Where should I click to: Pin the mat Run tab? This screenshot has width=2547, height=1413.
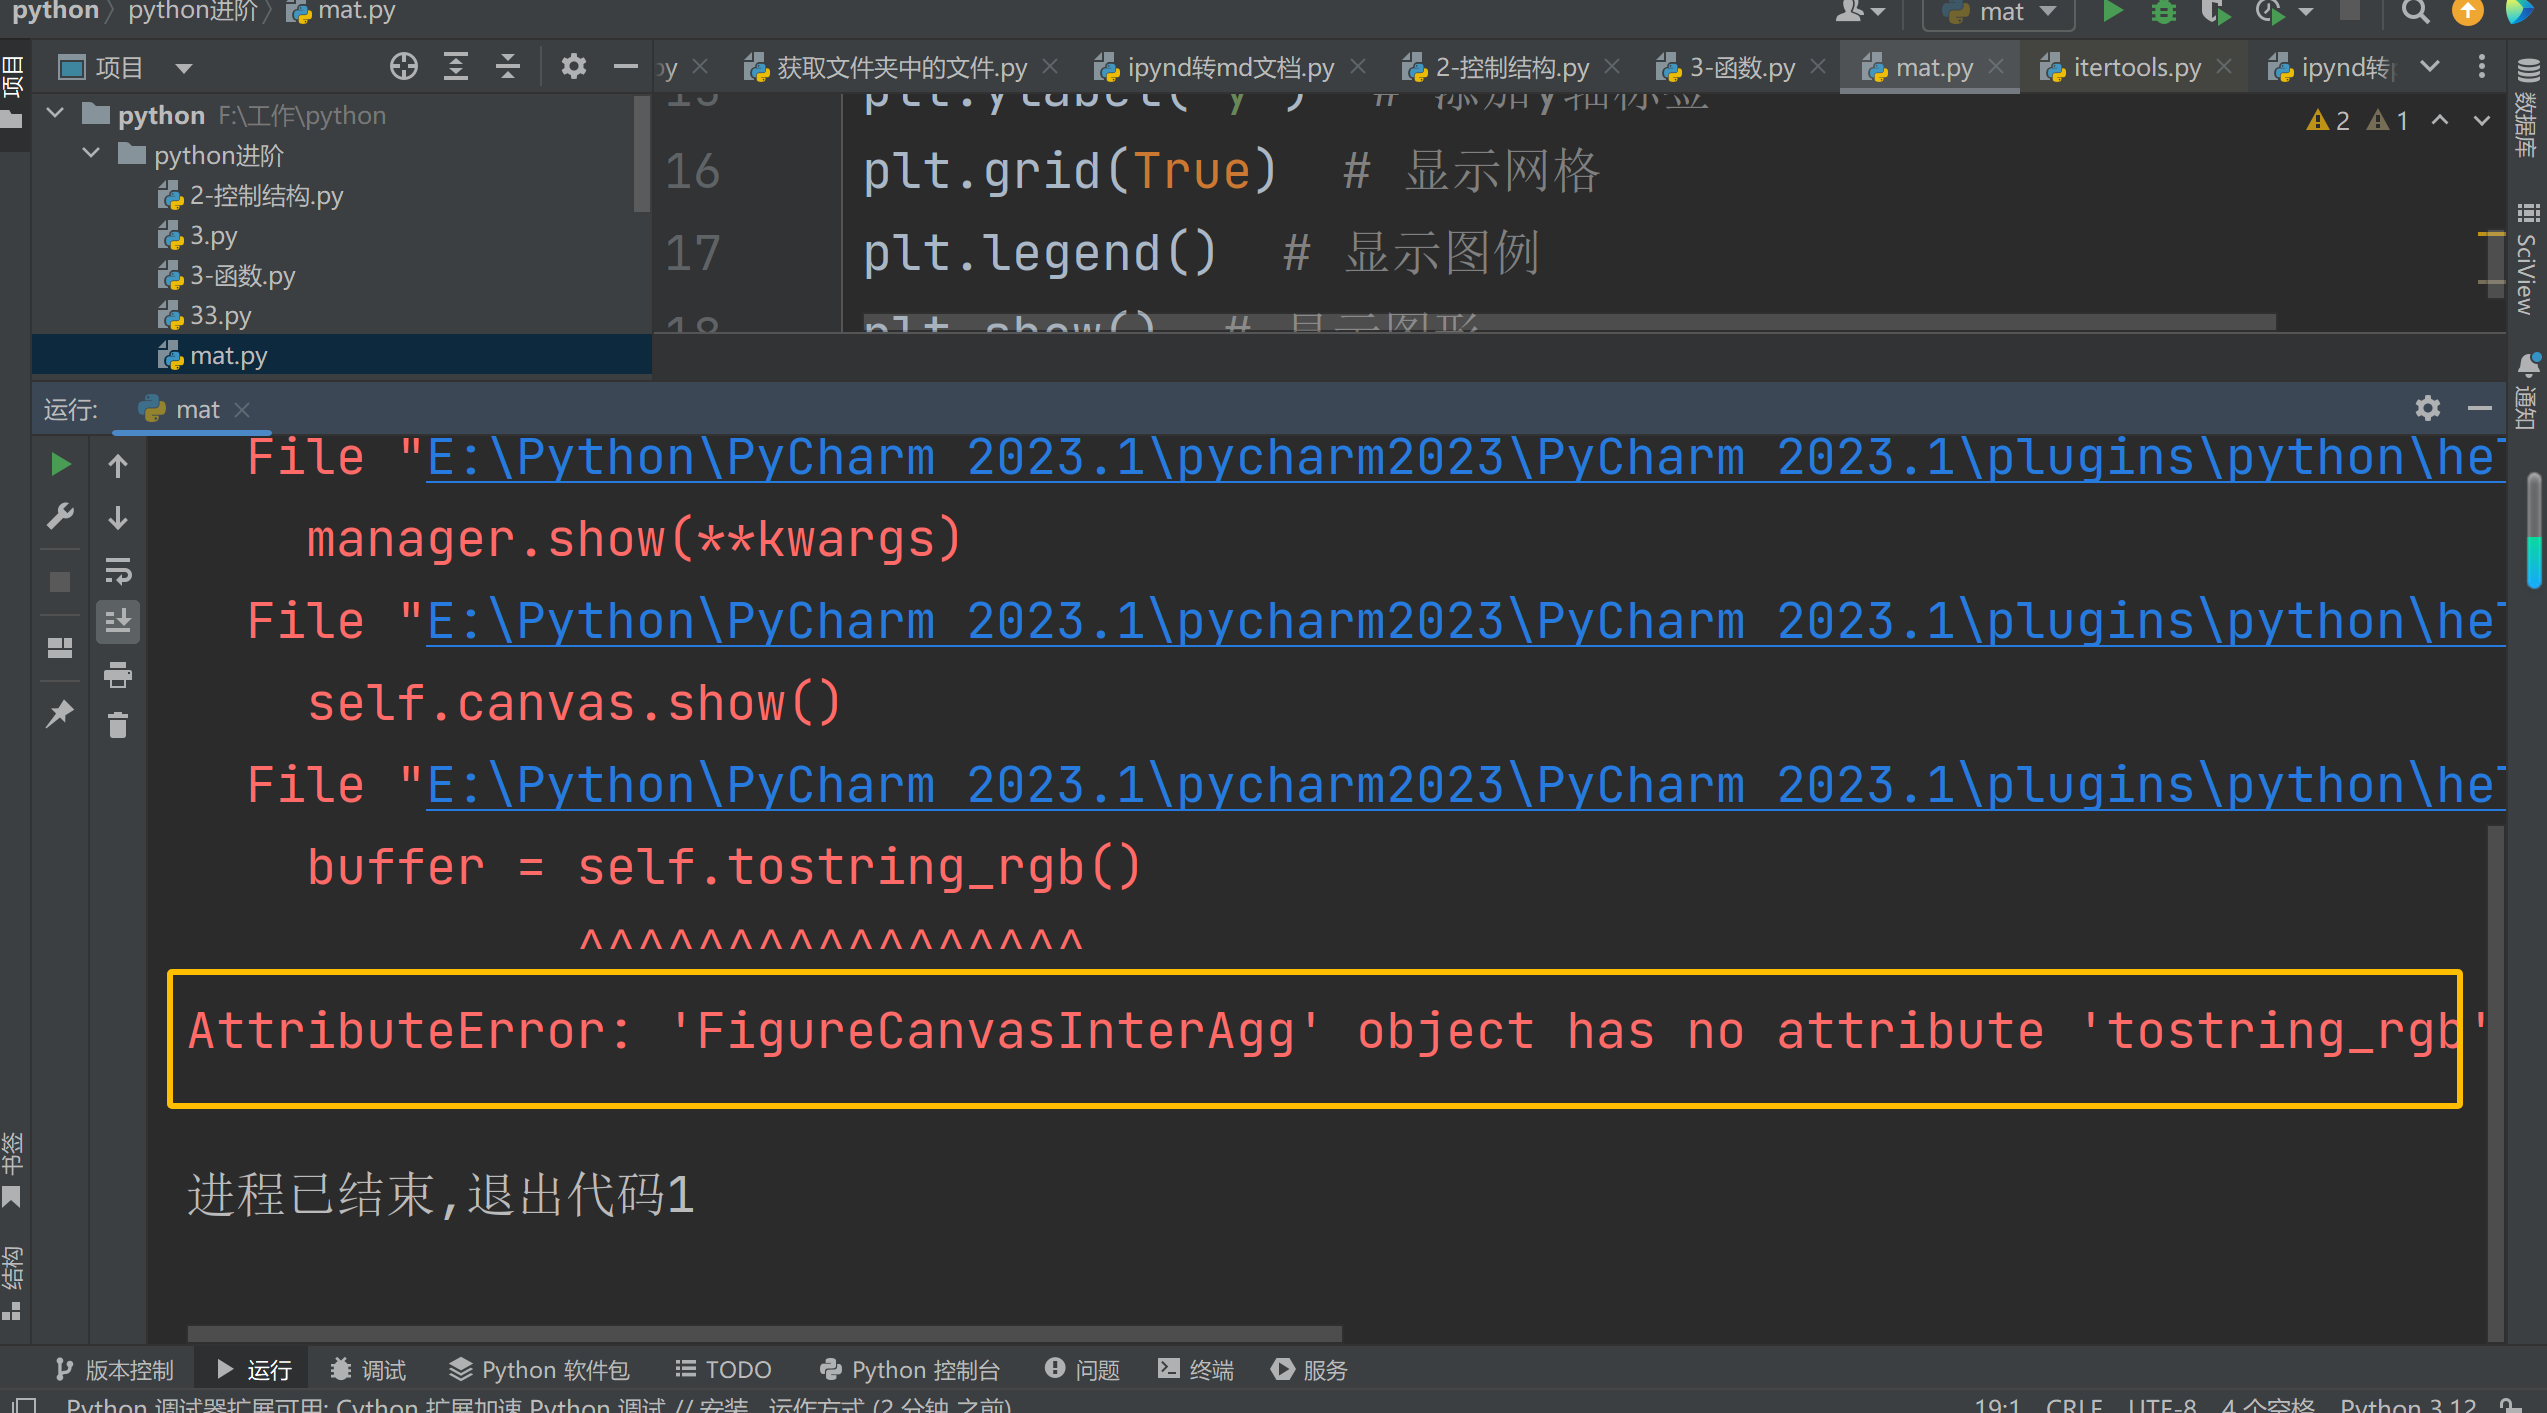pos(60,713)
